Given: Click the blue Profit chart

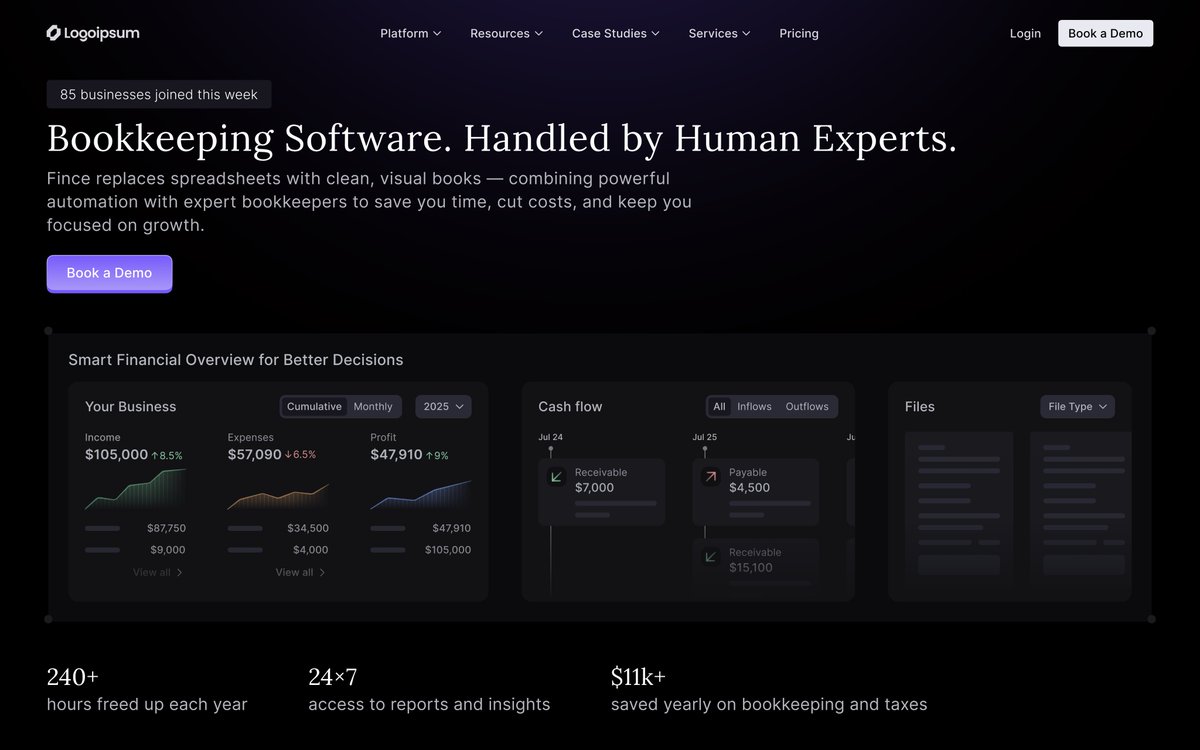Looking at the screenshot, I should [420, 495].
